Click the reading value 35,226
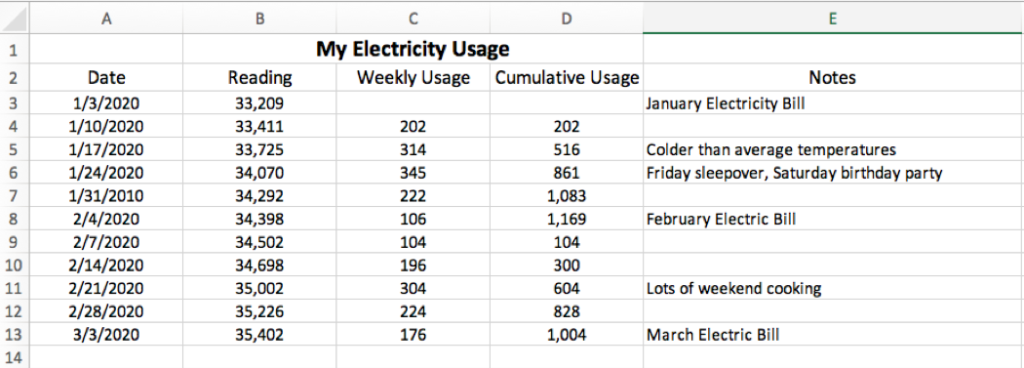 tap(260, 312)
